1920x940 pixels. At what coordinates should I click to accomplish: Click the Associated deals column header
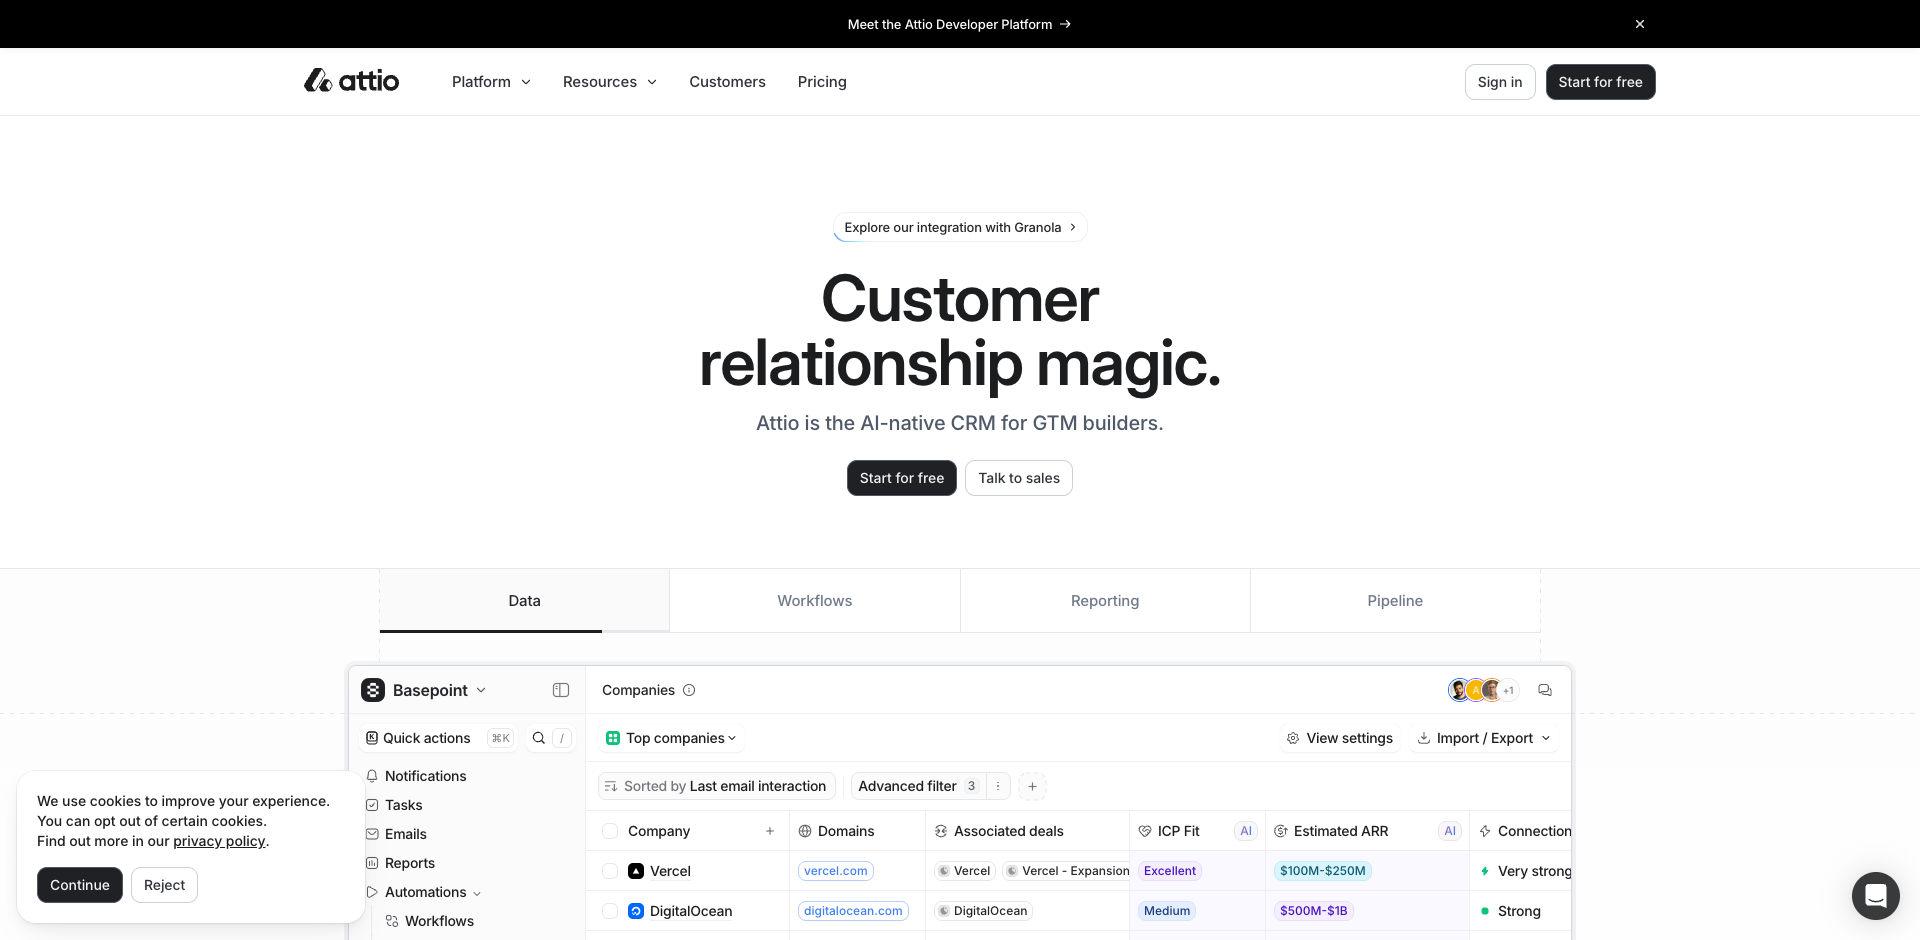click(x=1028, y=831)
